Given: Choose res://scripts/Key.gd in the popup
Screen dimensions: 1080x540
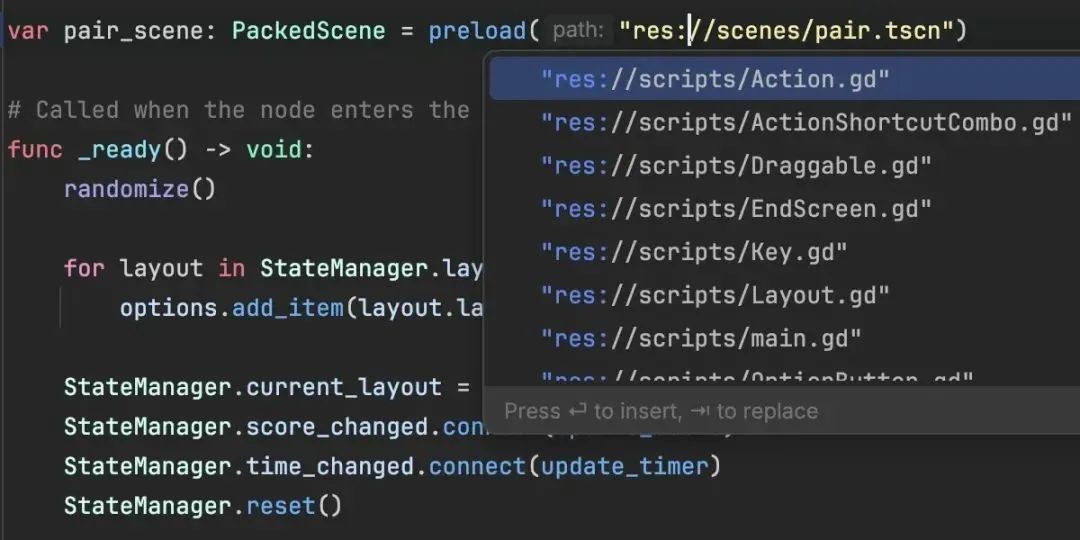Looking at the screenshot, I should click(x=693, y=252).
